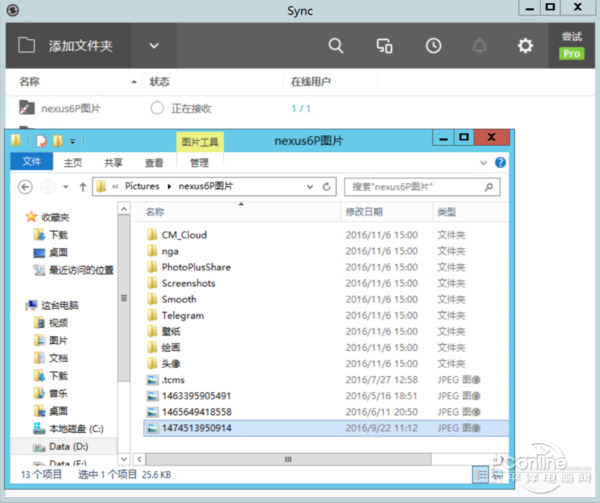
Task: Open the history clock icon in Sync
Action: 433,46
